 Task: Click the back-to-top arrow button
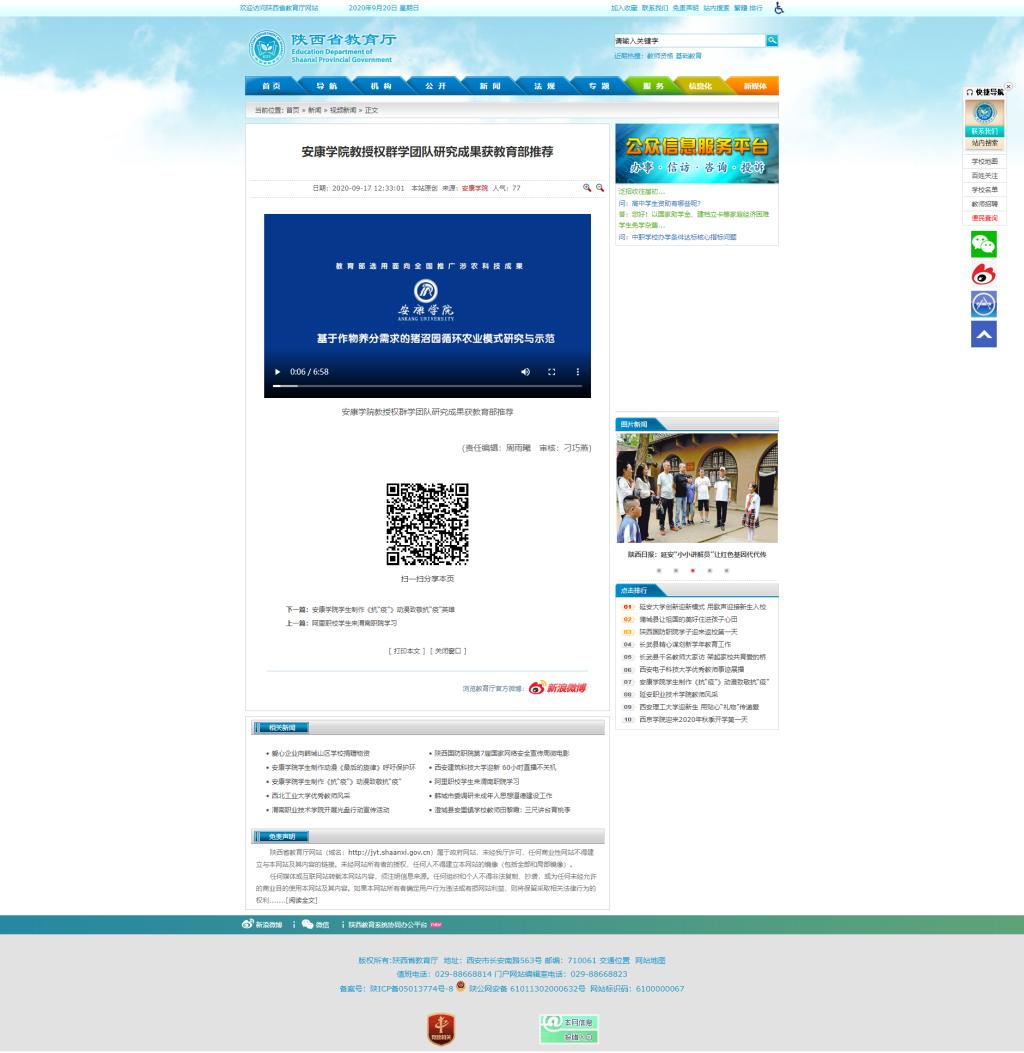click(983, 335)
